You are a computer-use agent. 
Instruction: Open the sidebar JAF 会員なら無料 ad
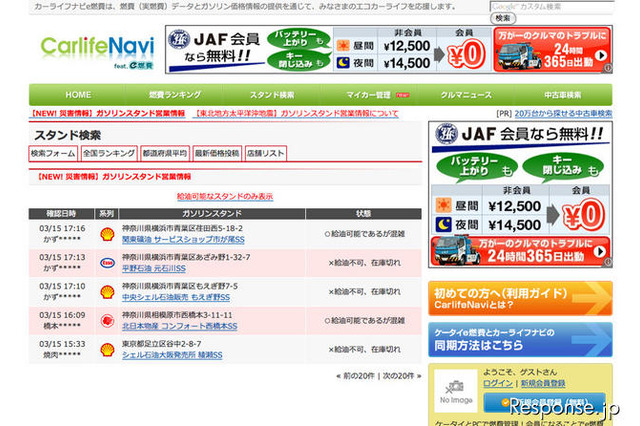click(520, 195)
